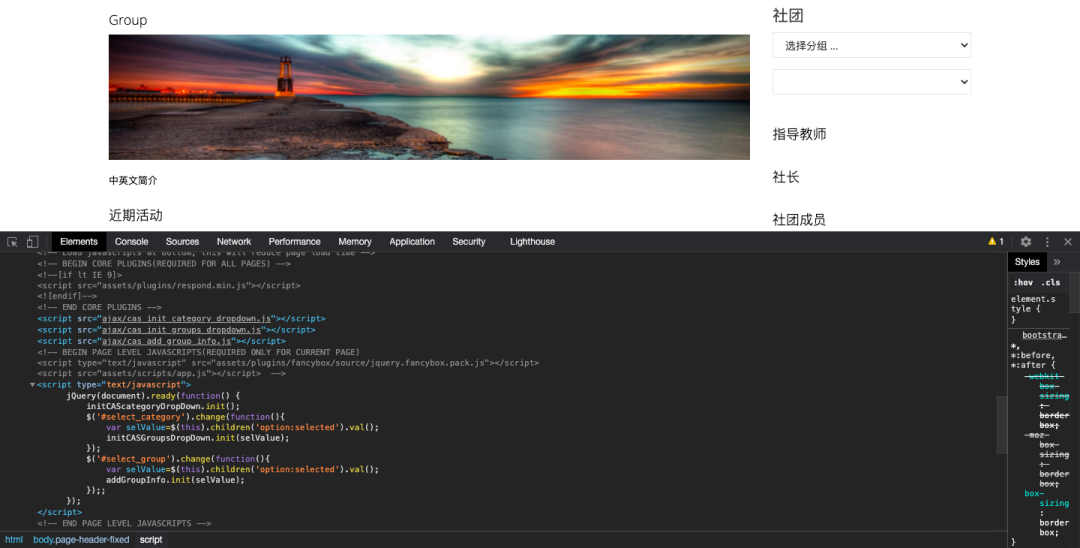
Task: Open the empty group dropdown below 选择分组
Action: click(871, 82)
